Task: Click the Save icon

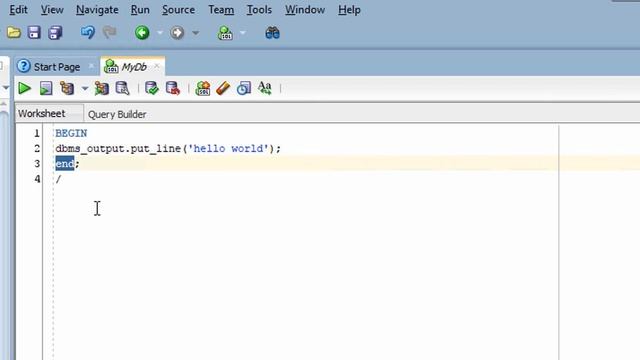Action: click(x=34, y=33)
